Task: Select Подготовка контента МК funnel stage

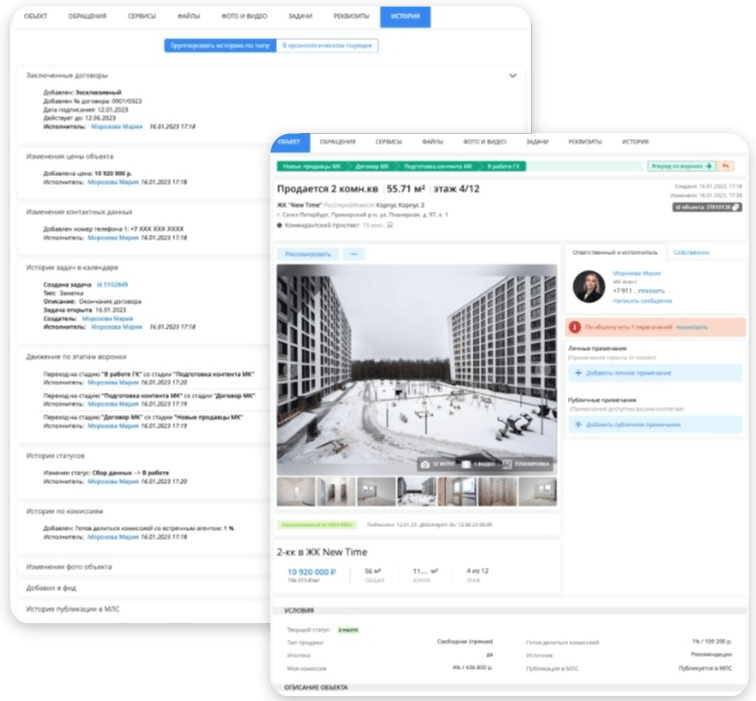Action: point(438,166)
